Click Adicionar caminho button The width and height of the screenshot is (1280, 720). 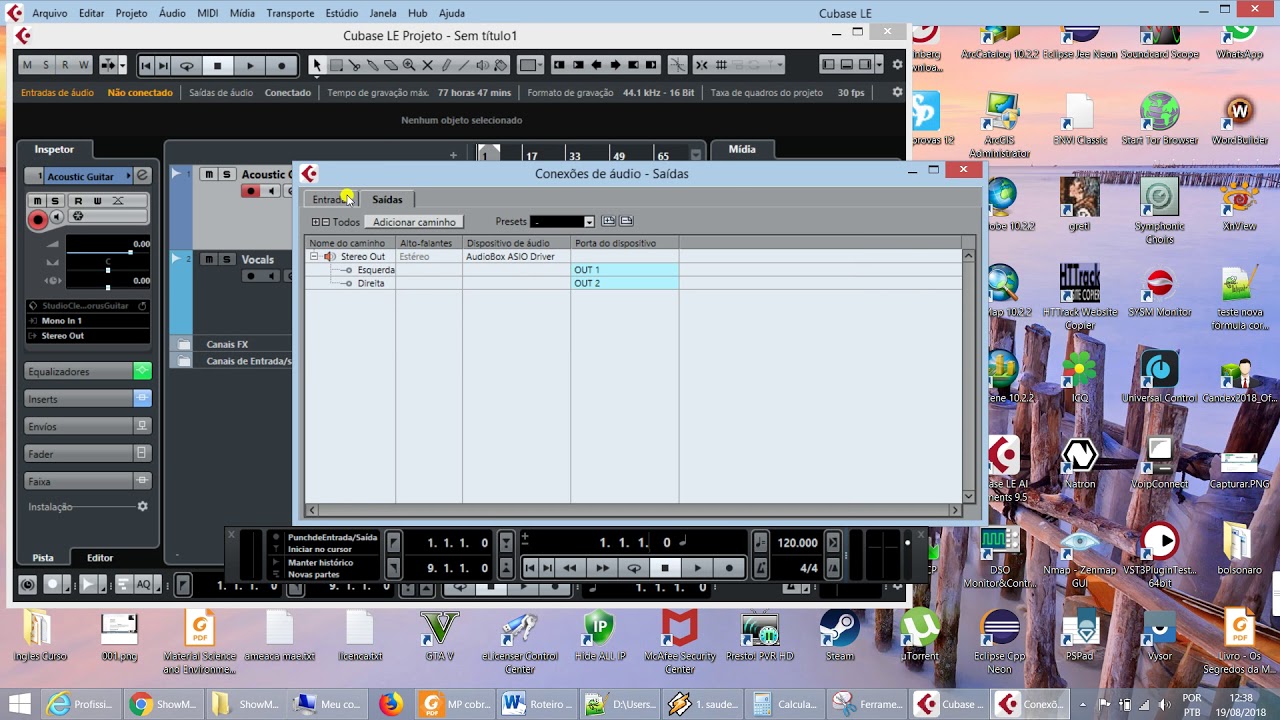point(414,222)
